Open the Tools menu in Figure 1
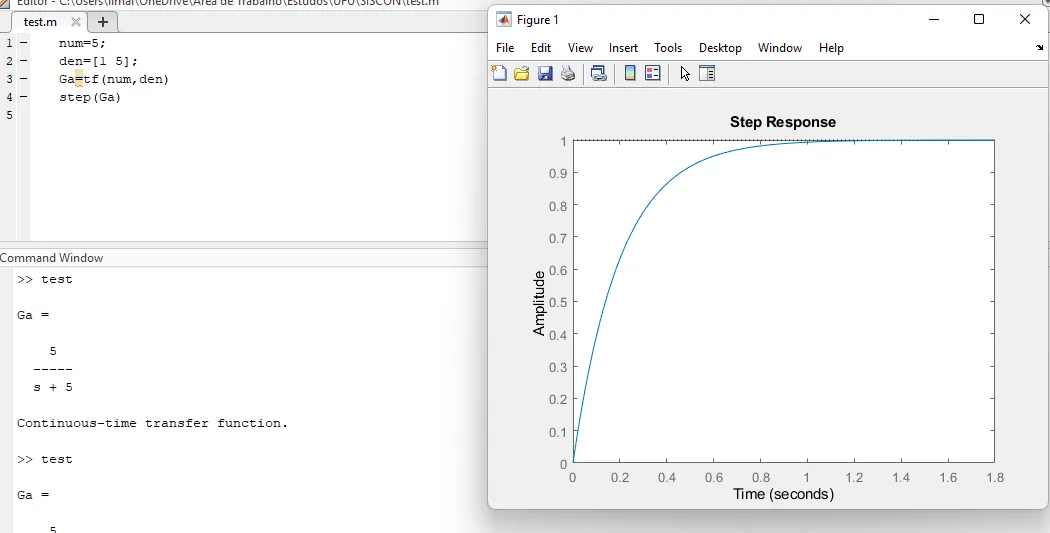The width and height of the screenshot is (1050, 533). (668, 48)
